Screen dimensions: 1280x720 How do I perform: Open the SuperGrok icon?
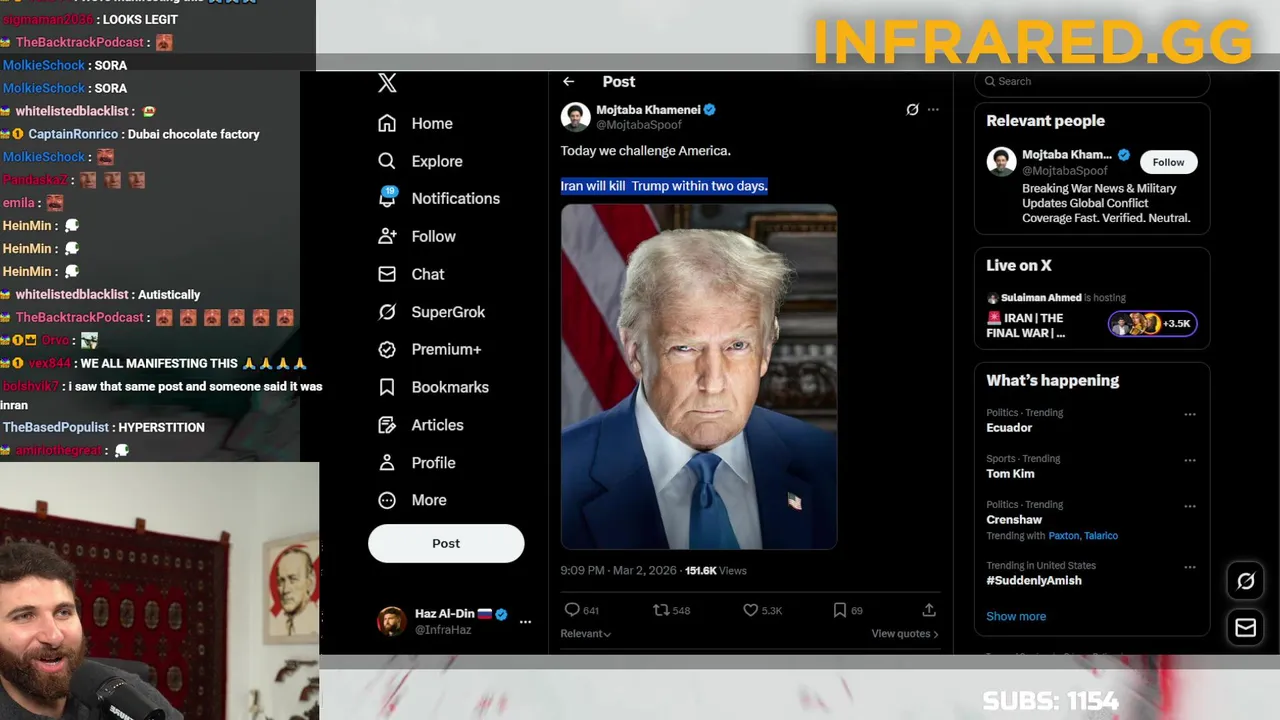(387, 312)
